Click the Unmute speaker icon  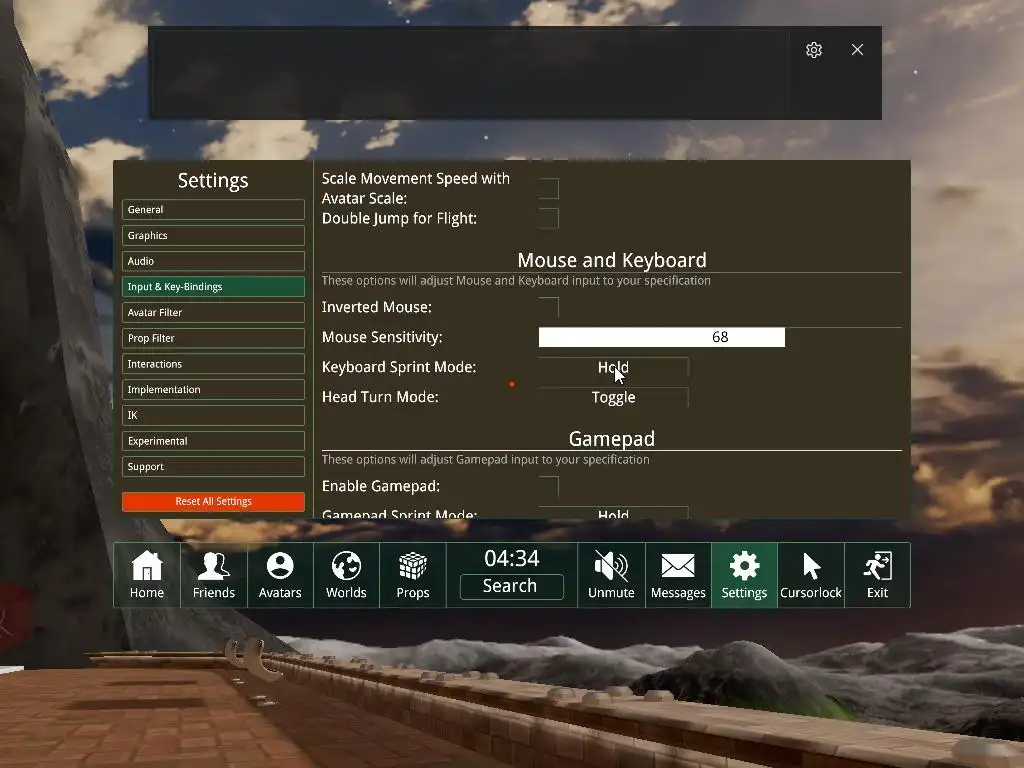pos(611,575)
